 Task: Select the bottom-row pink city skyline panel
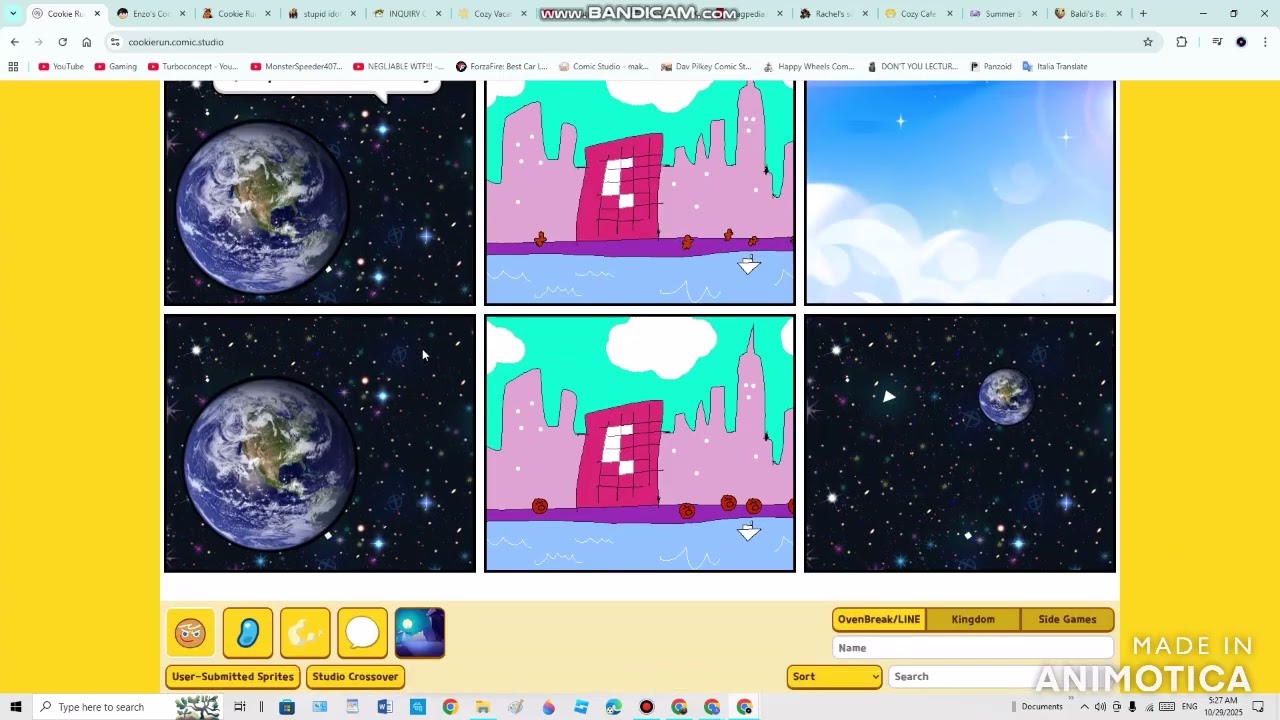(640, 444)
